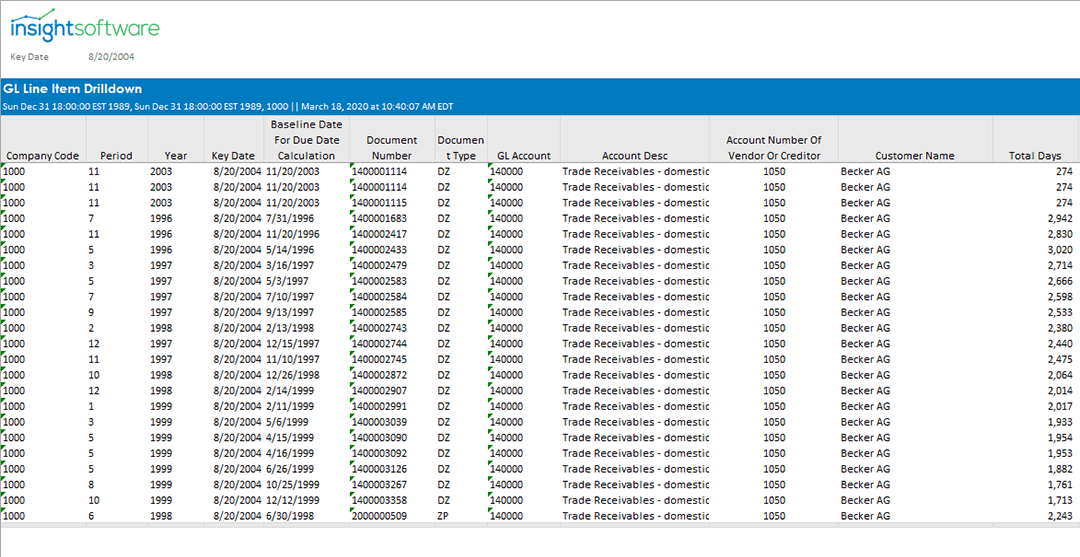1080x557 pixels.
Task: Select baseline date 12/26/1998
Action: pos(293,375)
